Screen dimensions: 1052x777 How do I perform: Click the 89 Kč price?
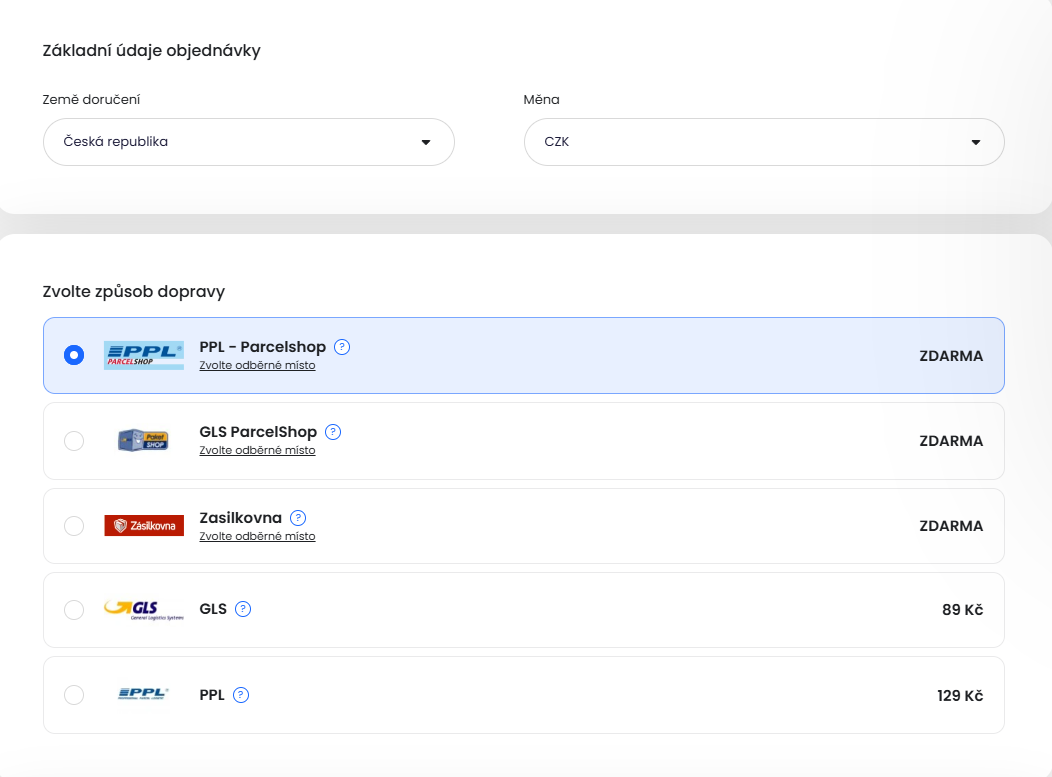962,610
